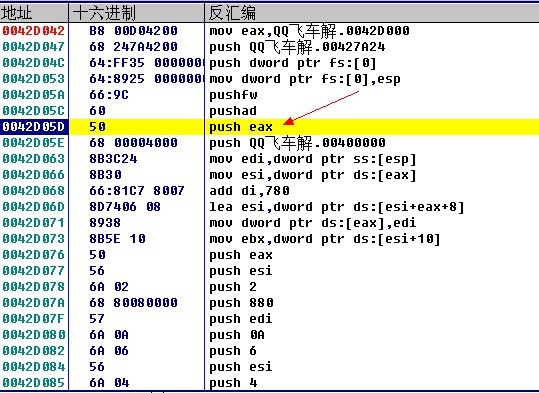This screenshot has width=539, height=393.
Task: Click hex bytes 68 00004000
Action: pyautogui.click(x=133, y=143)
